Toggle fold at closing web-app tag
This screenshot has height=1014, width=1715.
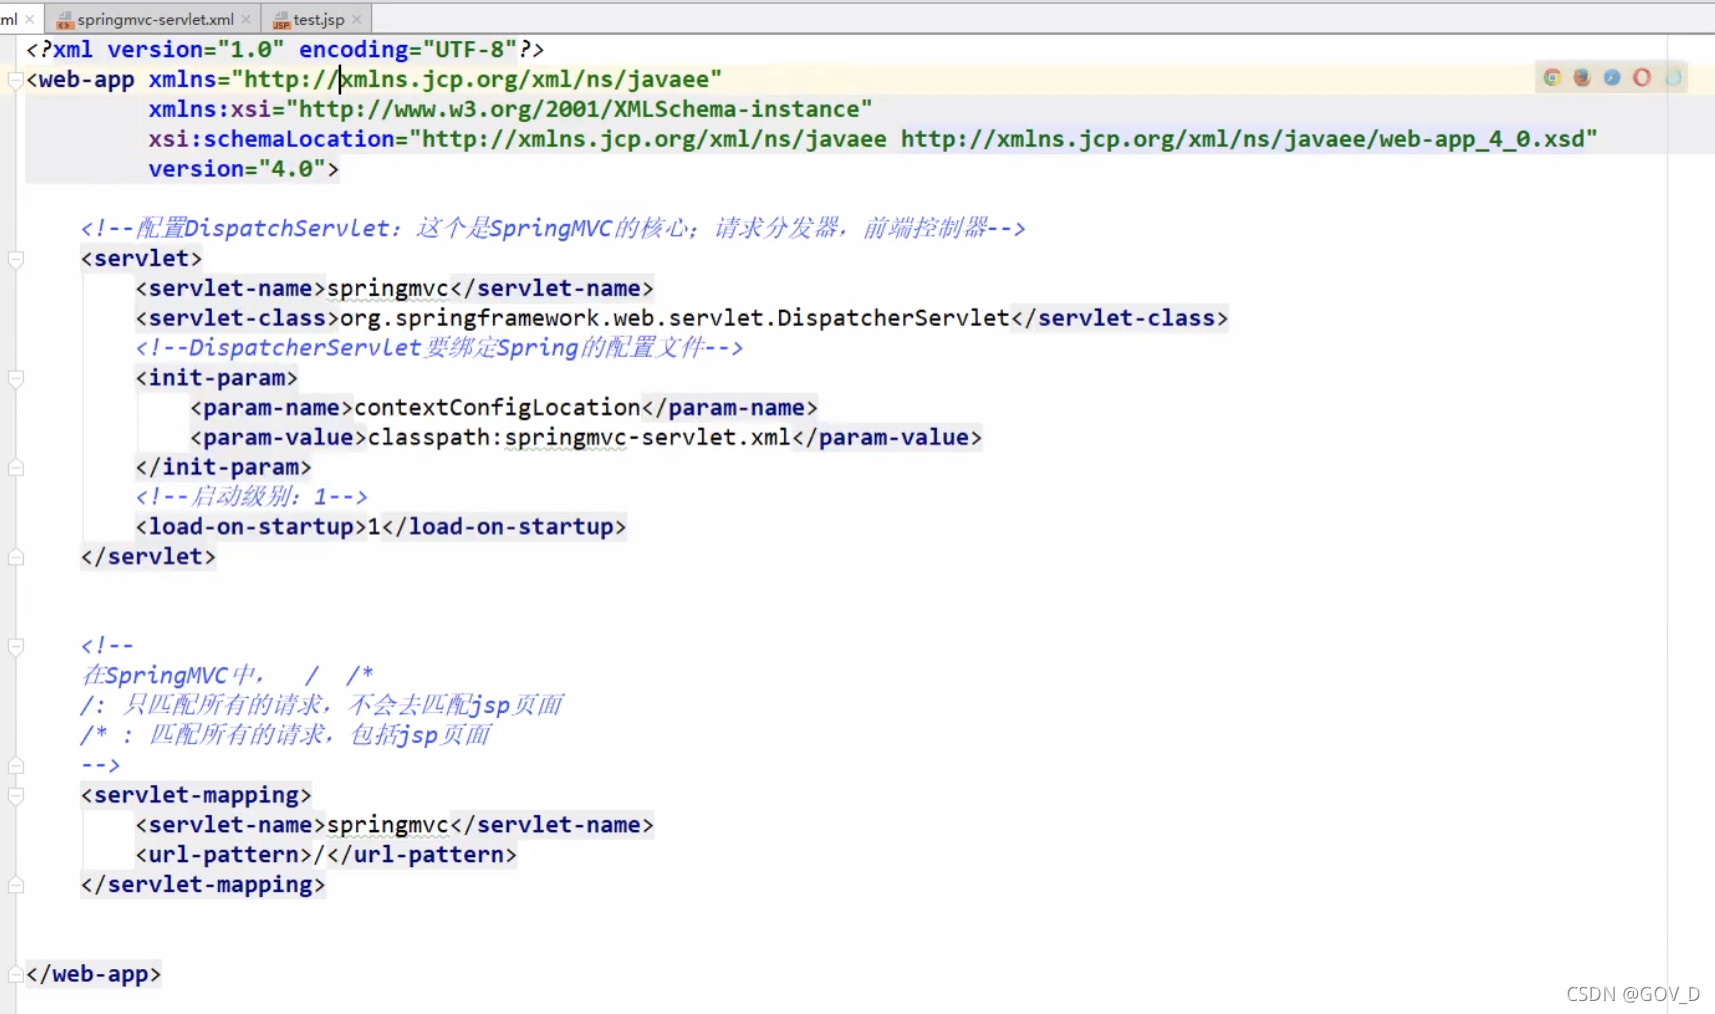[16, 974]
